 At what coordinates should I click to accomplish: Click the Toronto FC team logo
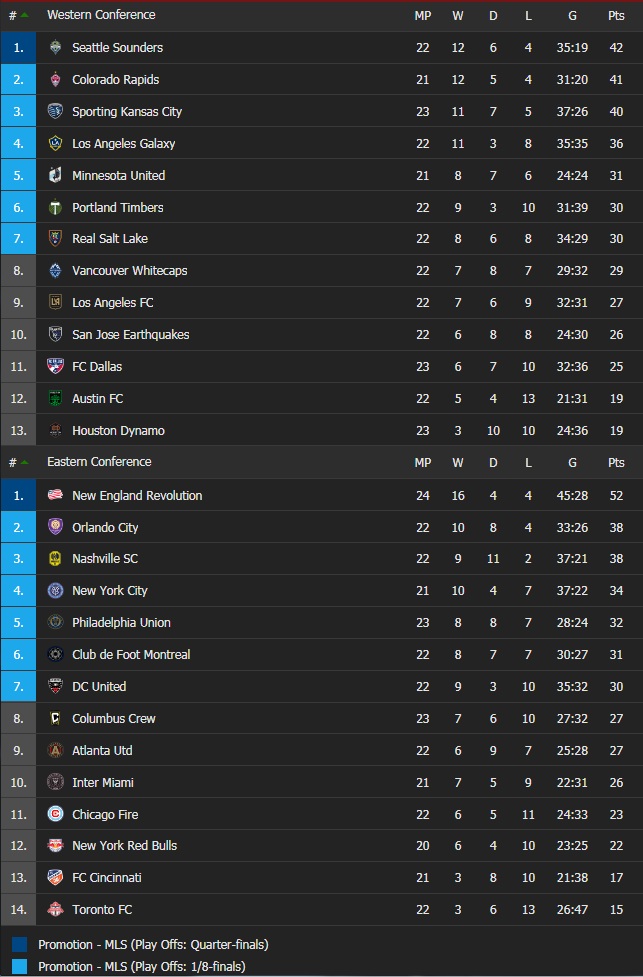[55, 910]
